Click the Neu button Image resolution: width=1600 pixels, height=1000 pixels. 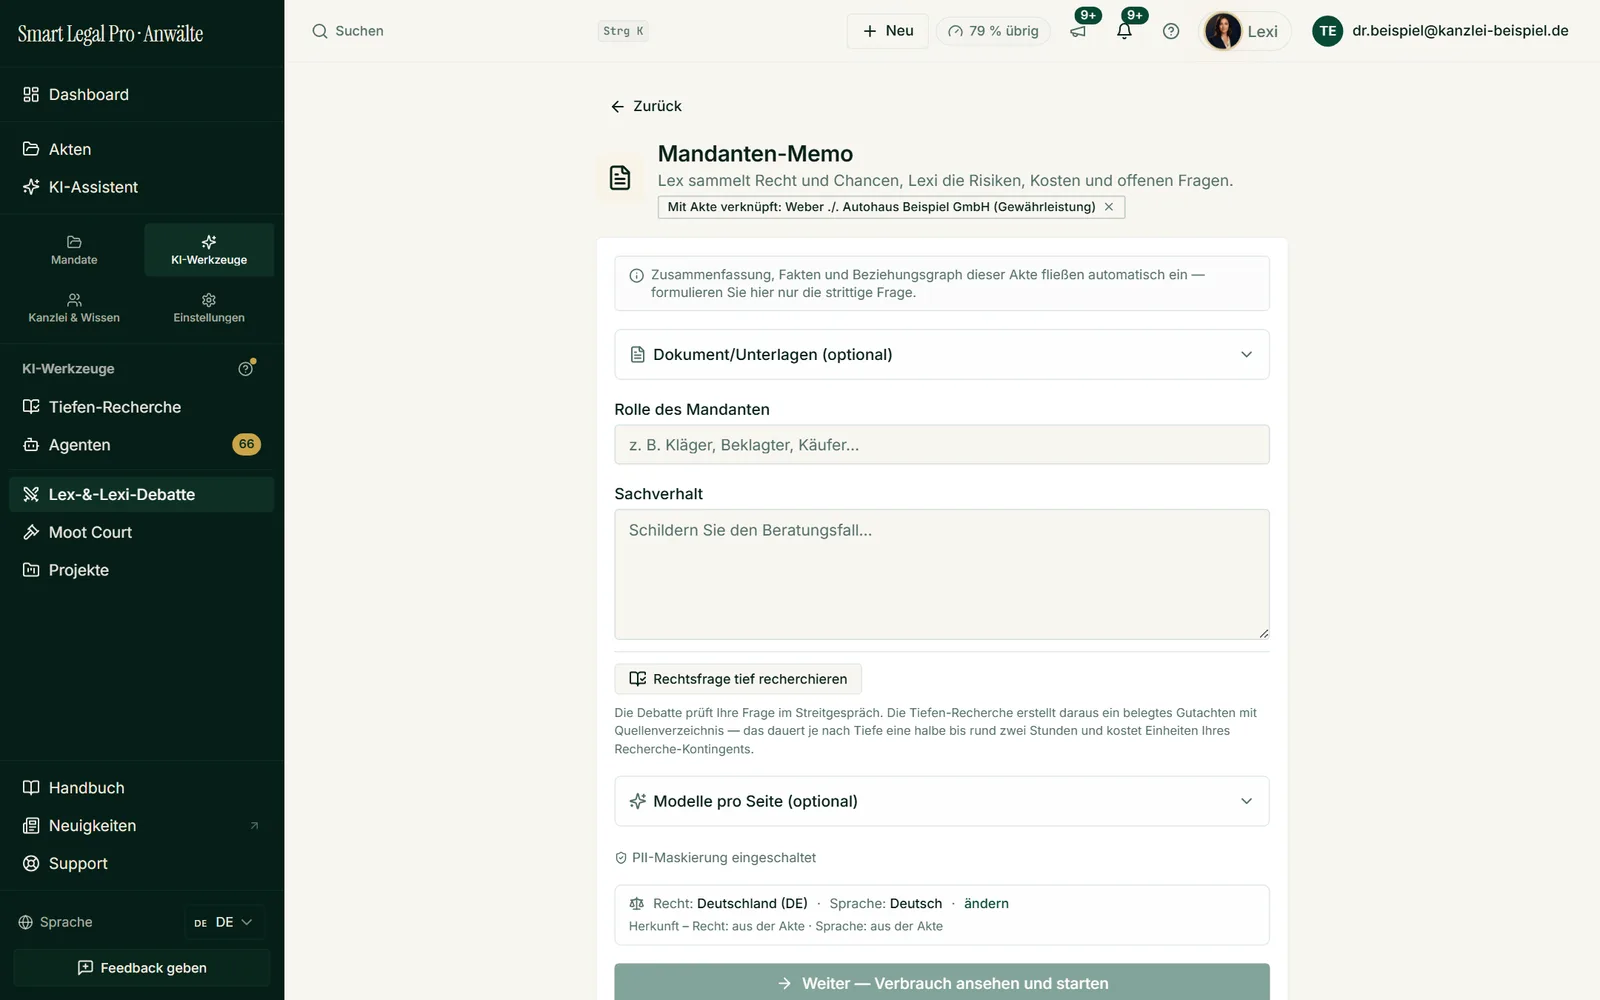(888, 31)
